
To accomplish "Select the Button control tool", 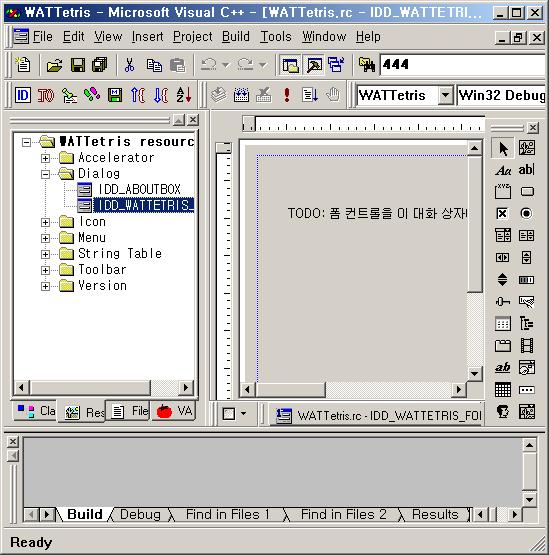I will tap(526, 191).
